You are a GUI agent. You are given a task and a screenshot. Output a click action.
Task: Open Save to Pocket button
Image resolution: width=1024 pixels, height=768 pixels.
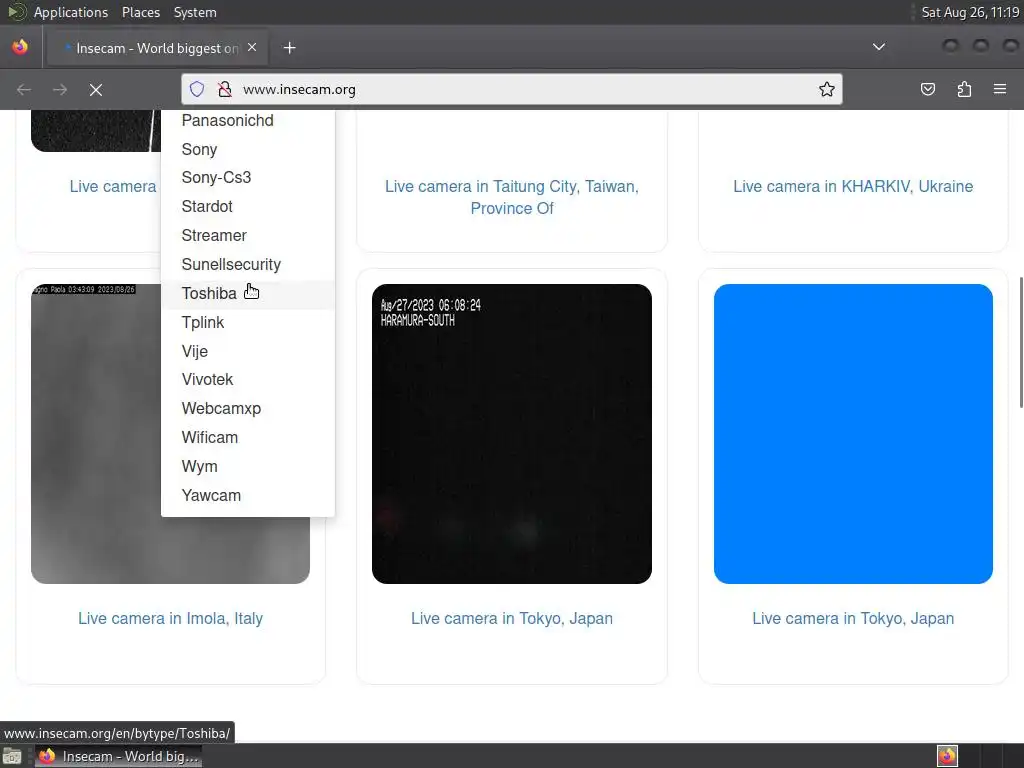coord(928,89)
